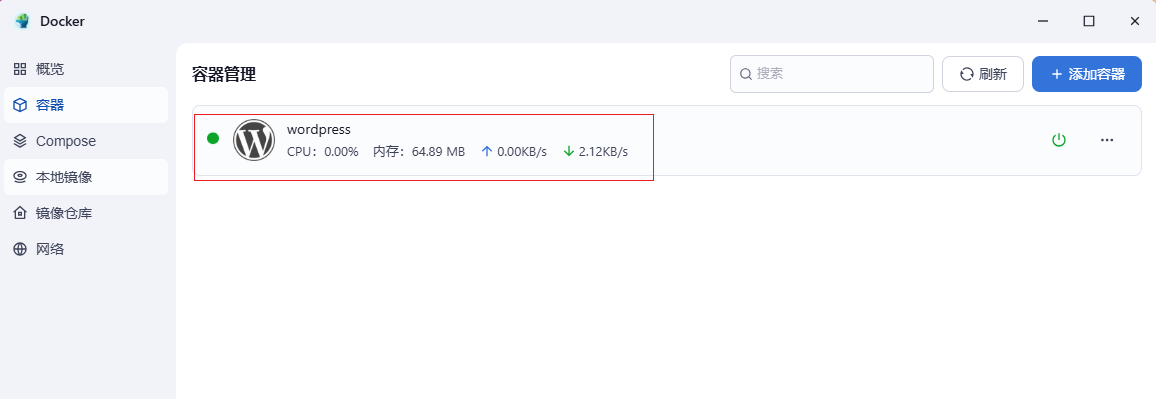Click the 刷新 refresh button
This screenshot has width=1156, height=399.
click(983, 74)
